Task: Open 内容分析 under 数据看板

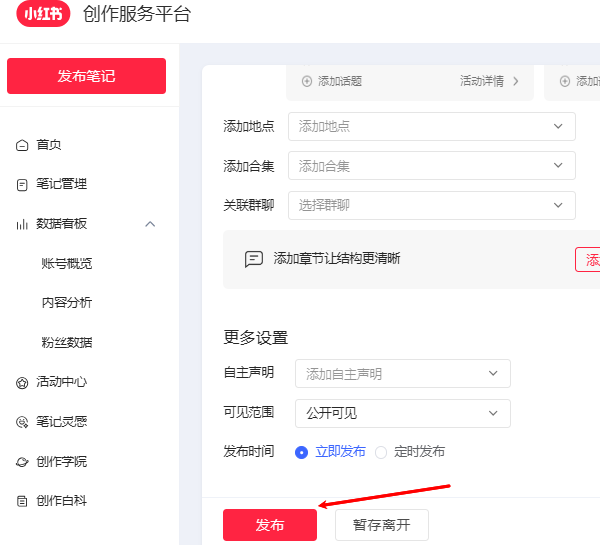Action: (67, 303)
